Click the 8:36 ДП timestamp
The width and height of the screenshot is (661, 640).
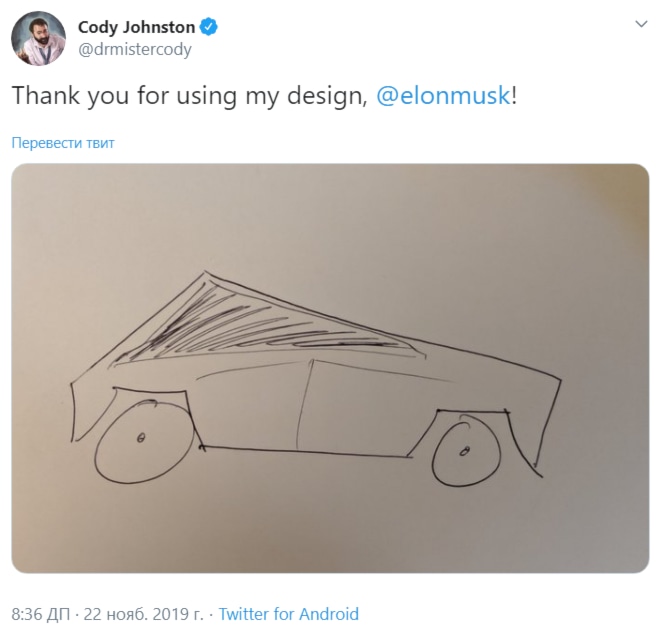40,614
